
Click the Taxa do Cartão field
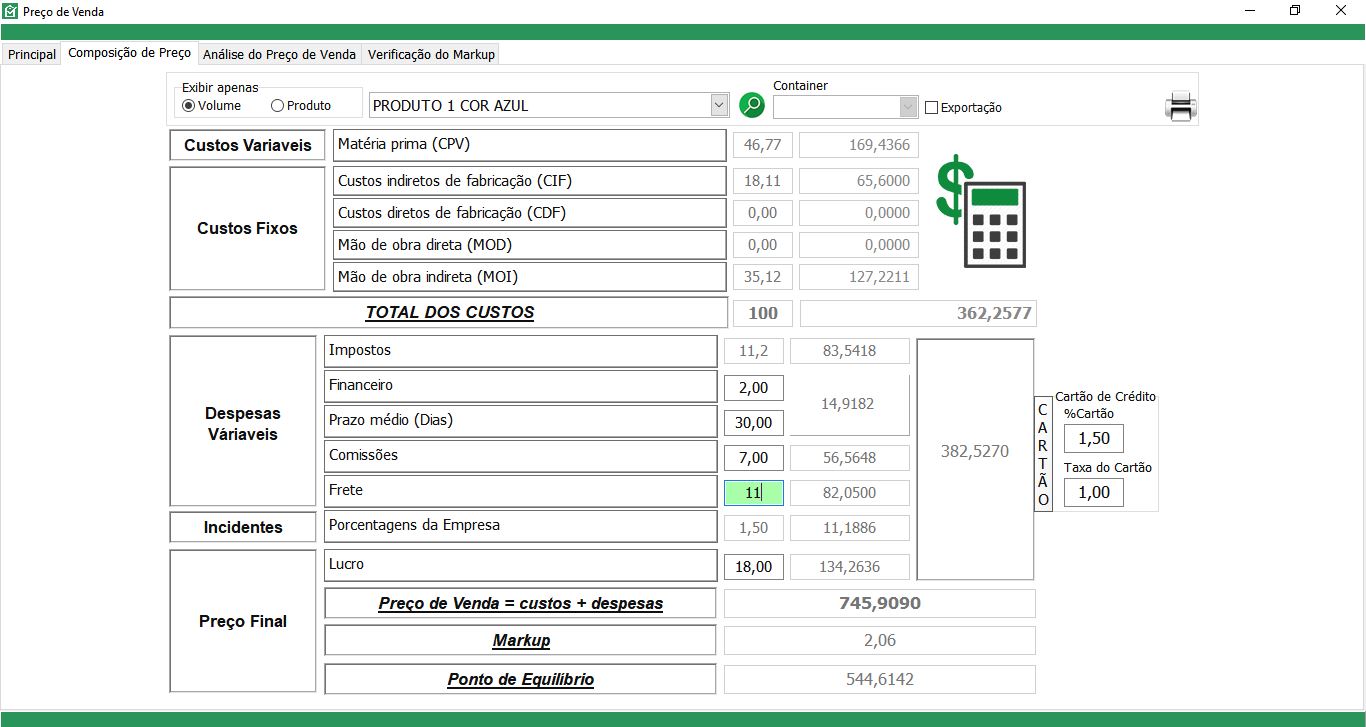[x=1093, y=492]
